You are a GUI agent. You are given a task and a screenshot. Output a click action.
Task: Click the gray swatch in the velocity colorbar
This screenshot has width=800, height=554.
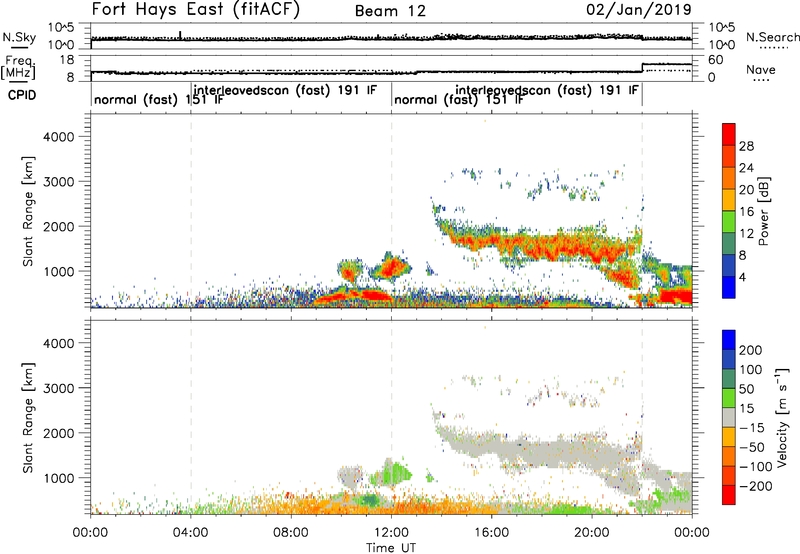pos(729,417)
